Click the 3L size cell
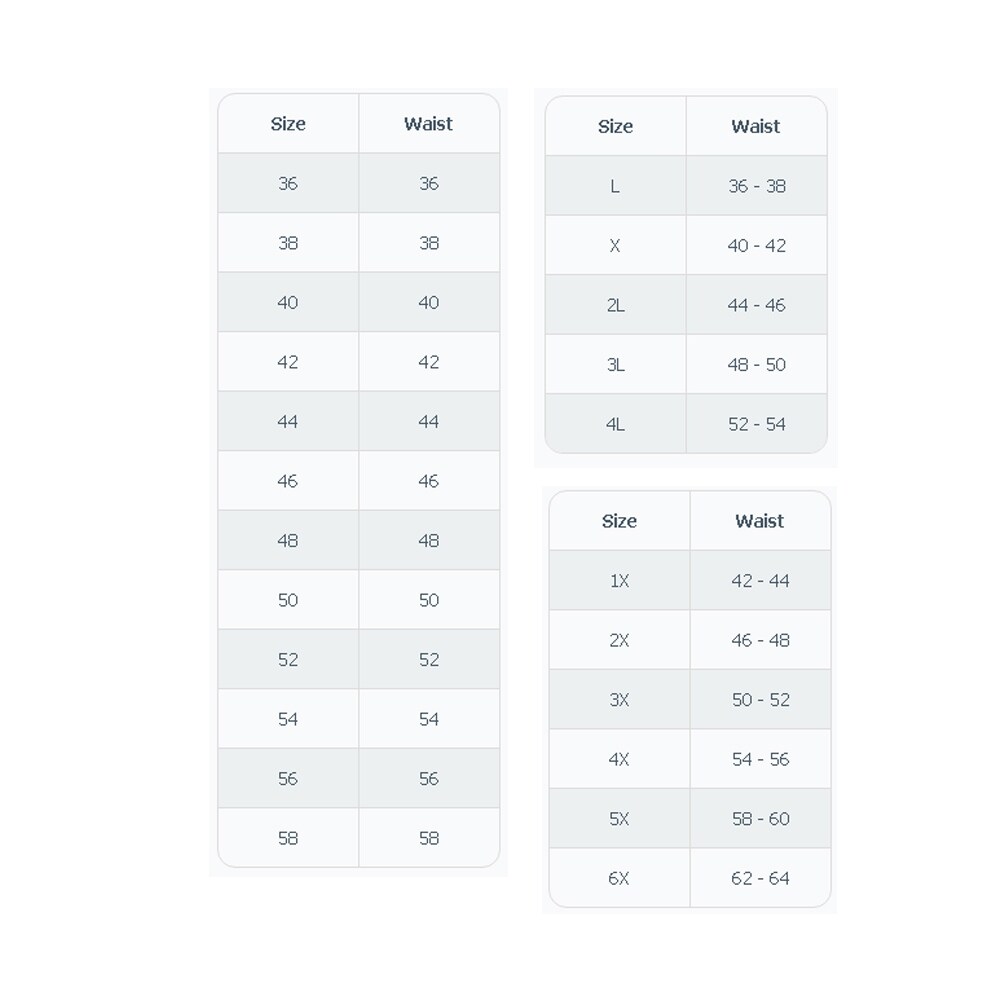The height and width of the screenshot is (1000, 1000). point(615,365)
